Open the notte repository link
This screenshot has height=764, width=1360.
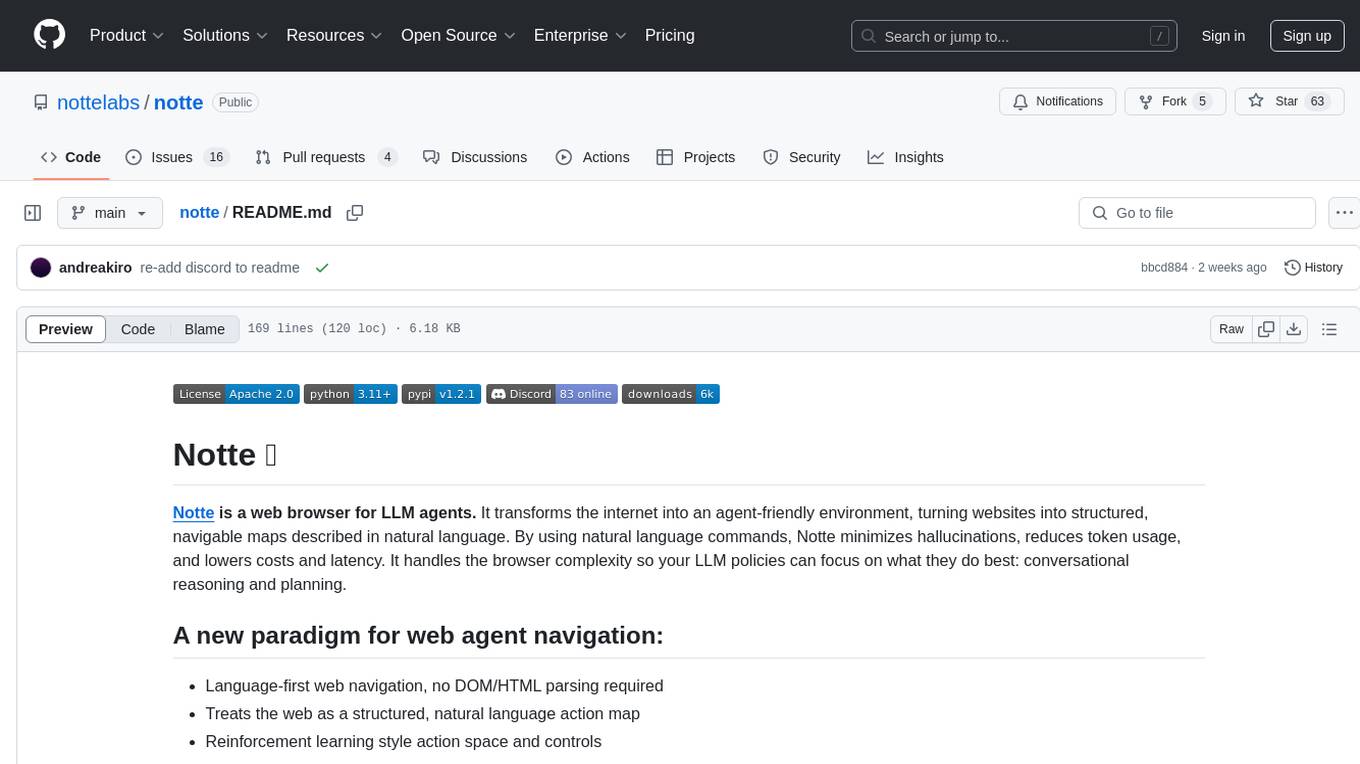coord(178,102)
